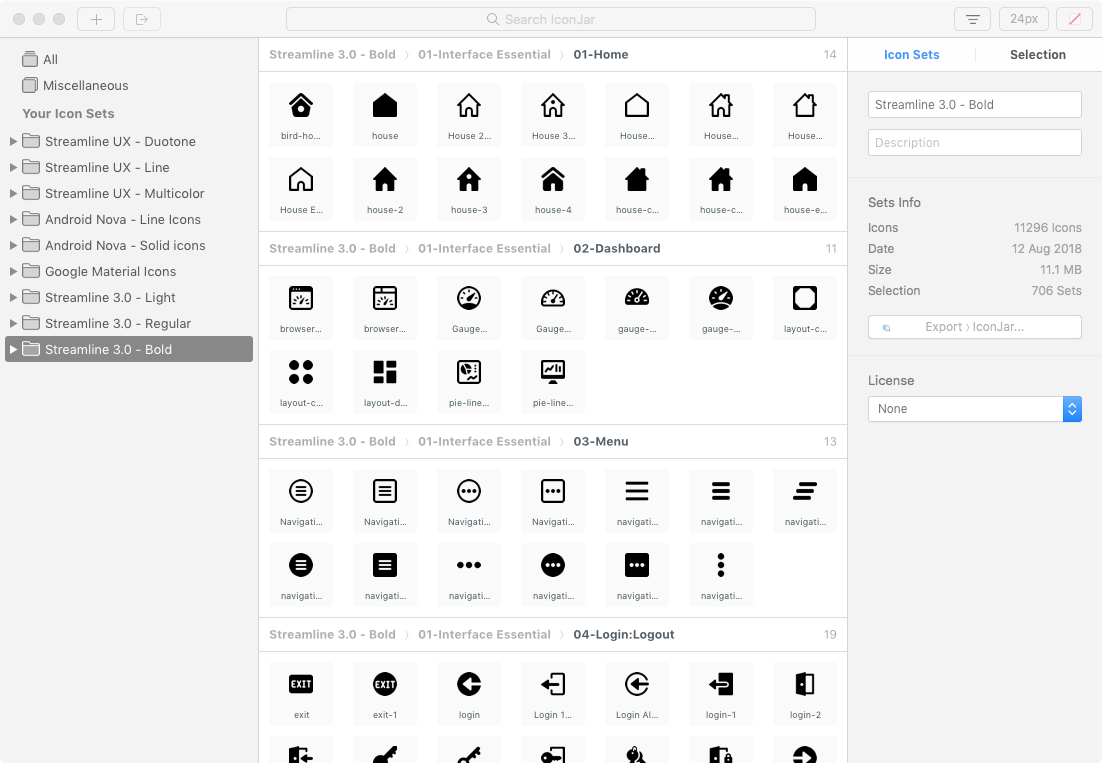Screen dimensions: 1102x763
Task: Click the "706 Sets" selection value
Action: 1056,291
